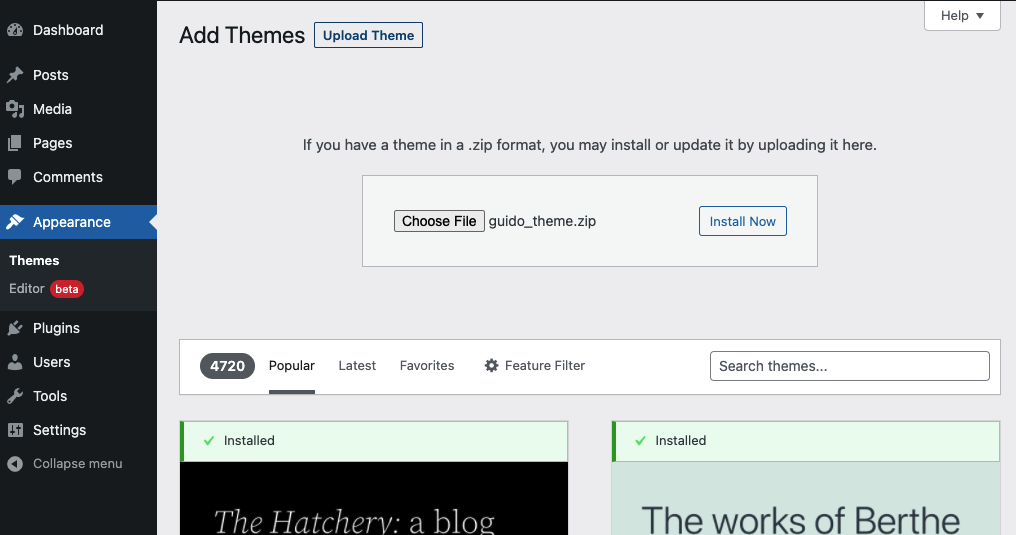Image resolution: width=1016 pixels, height=535 pixels.
Task: Click the Settings sliders icon
Action: (15, 430)
